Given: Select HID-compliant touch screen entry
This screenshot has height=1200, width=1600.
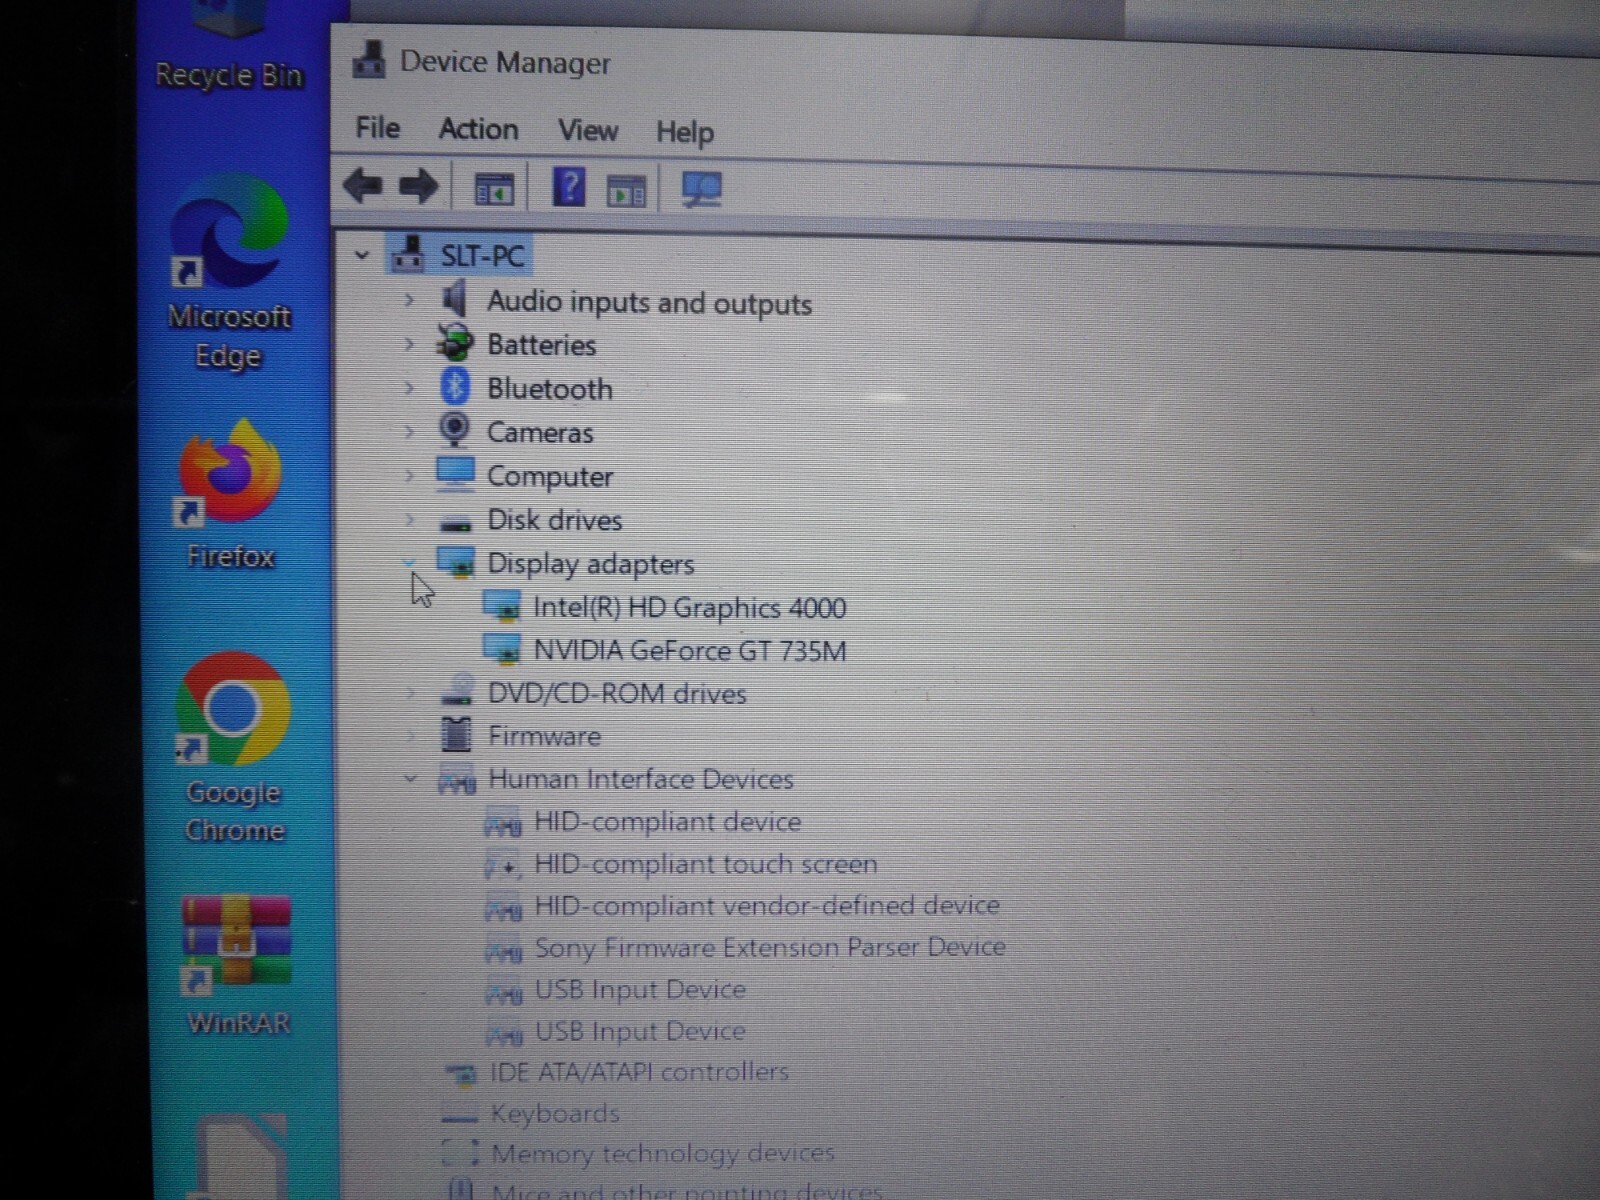Looking at the screenshot, I should (706, 864).
